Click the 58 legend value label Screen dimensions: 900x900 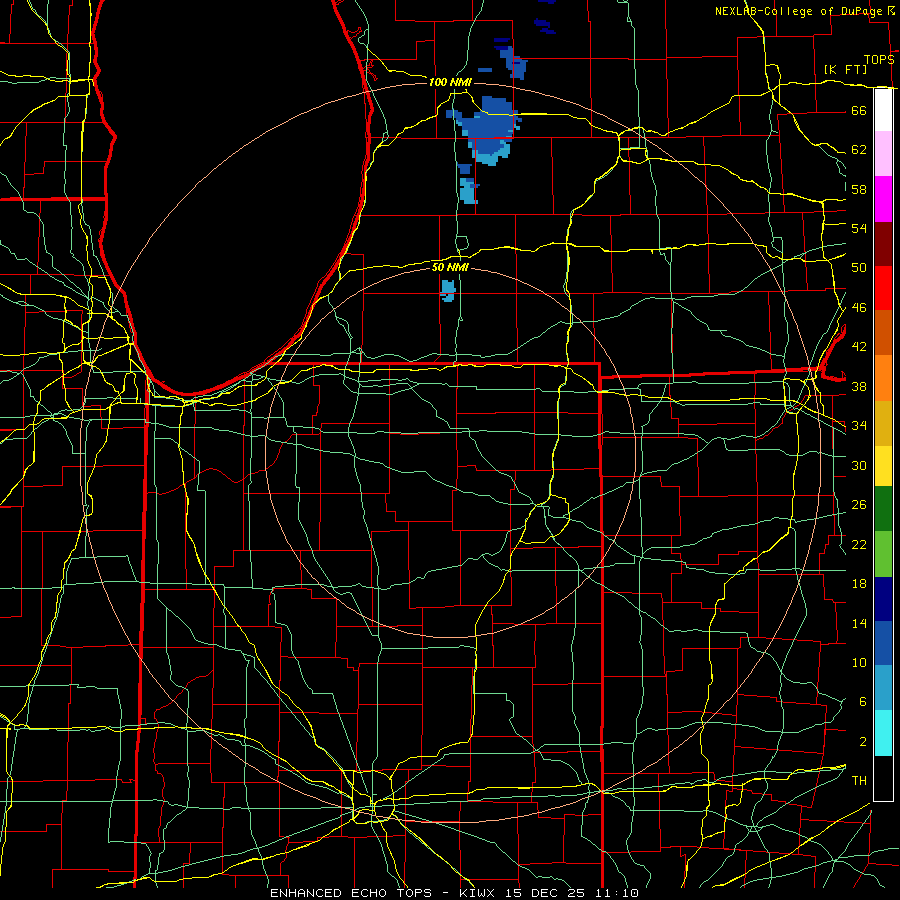(859, 189)
